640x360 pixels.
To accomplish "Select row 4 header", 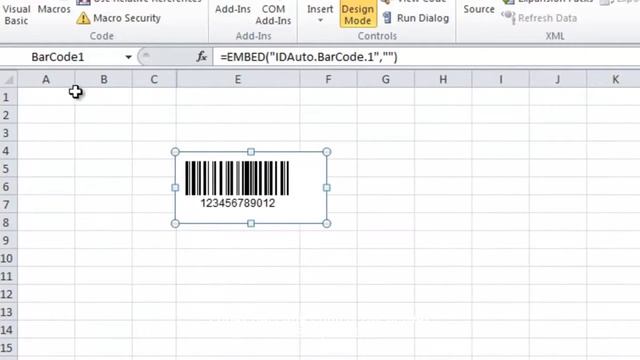I will click(x=9, y=151).
